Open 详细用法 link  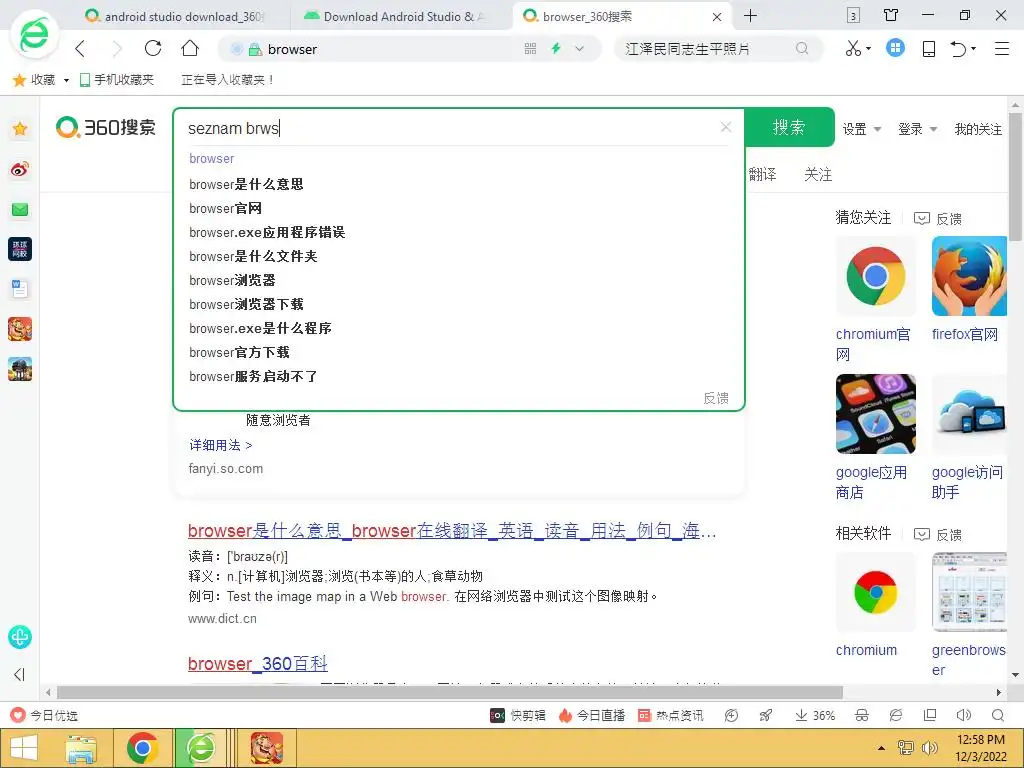click(x=221, y=445)
